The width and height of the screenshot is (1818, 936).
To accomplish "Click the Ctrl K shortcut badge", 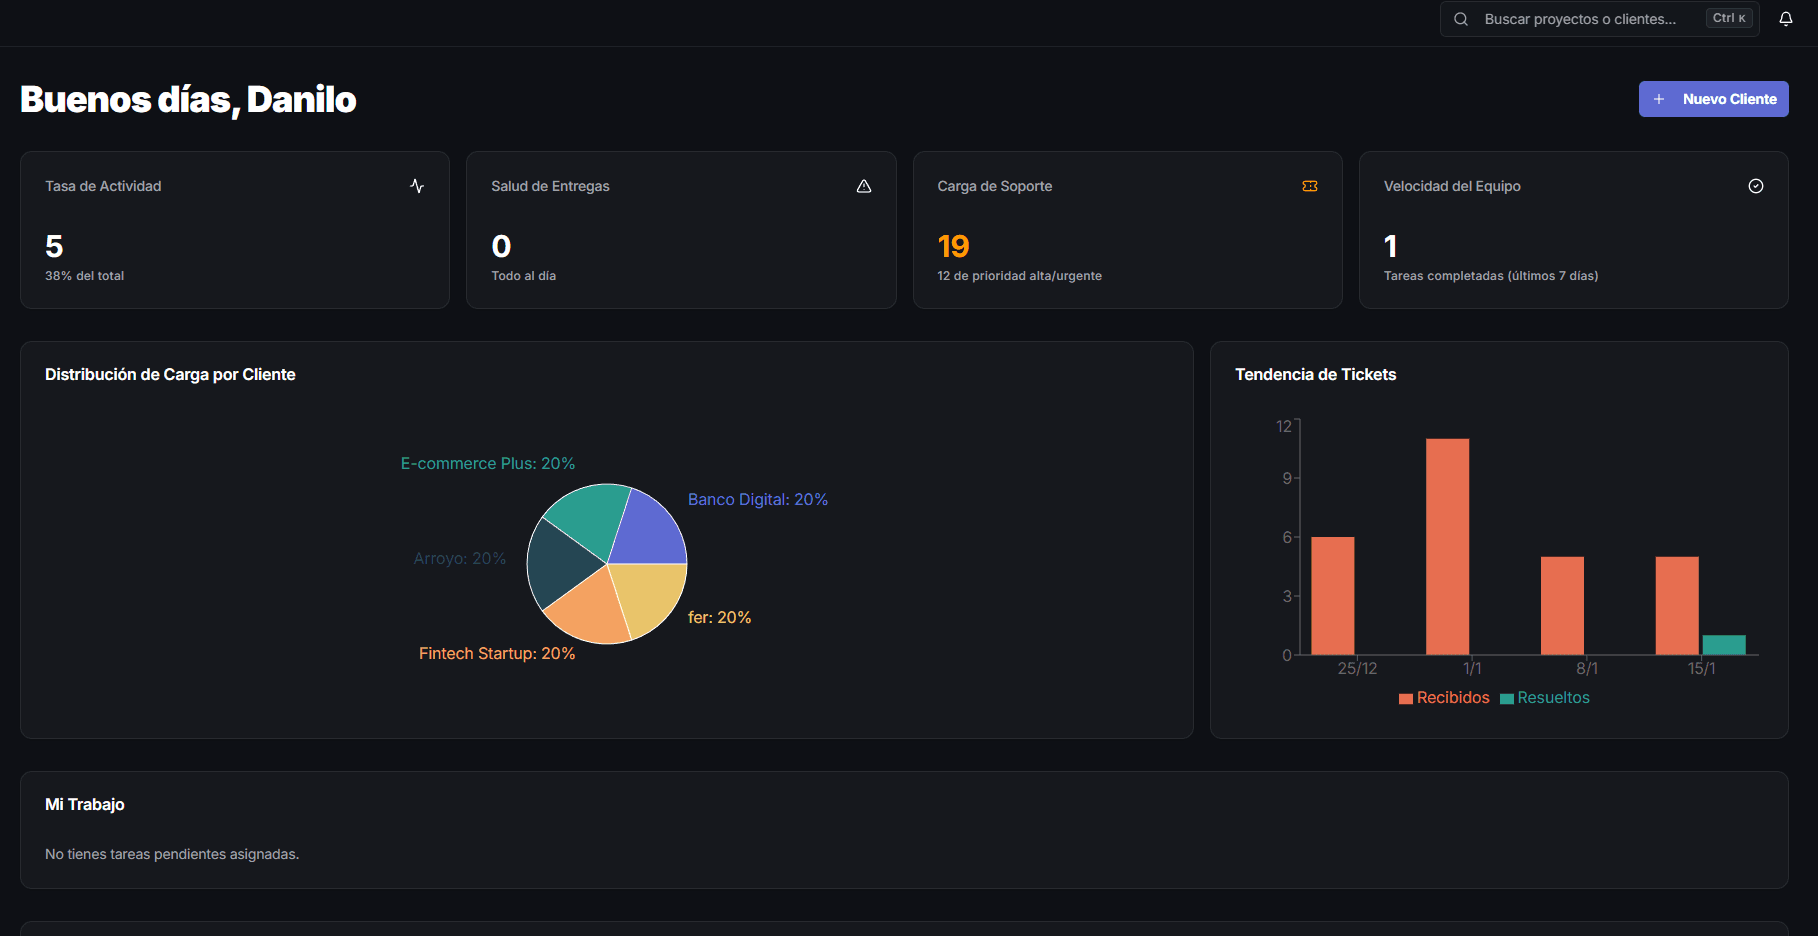I will pyautogui.click(x=1728, y=17).
